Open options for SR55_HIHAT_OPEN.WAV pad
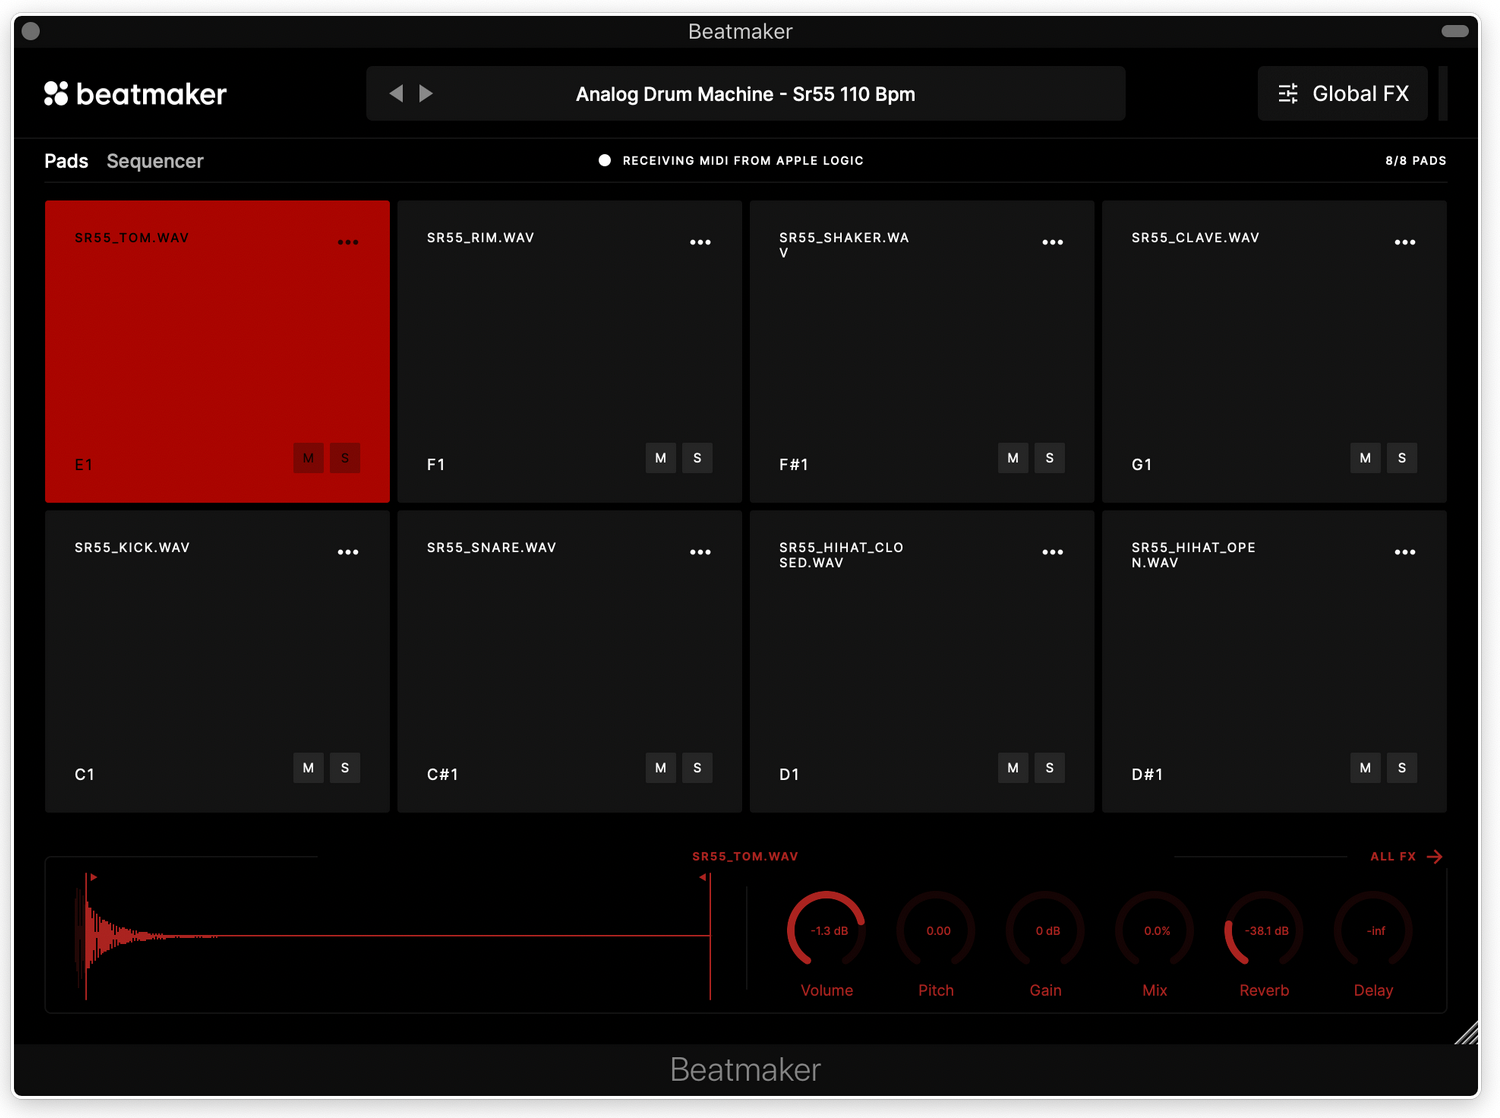The width and height of the screenshot is (1500, 1118). click(x=1404, y=551)
